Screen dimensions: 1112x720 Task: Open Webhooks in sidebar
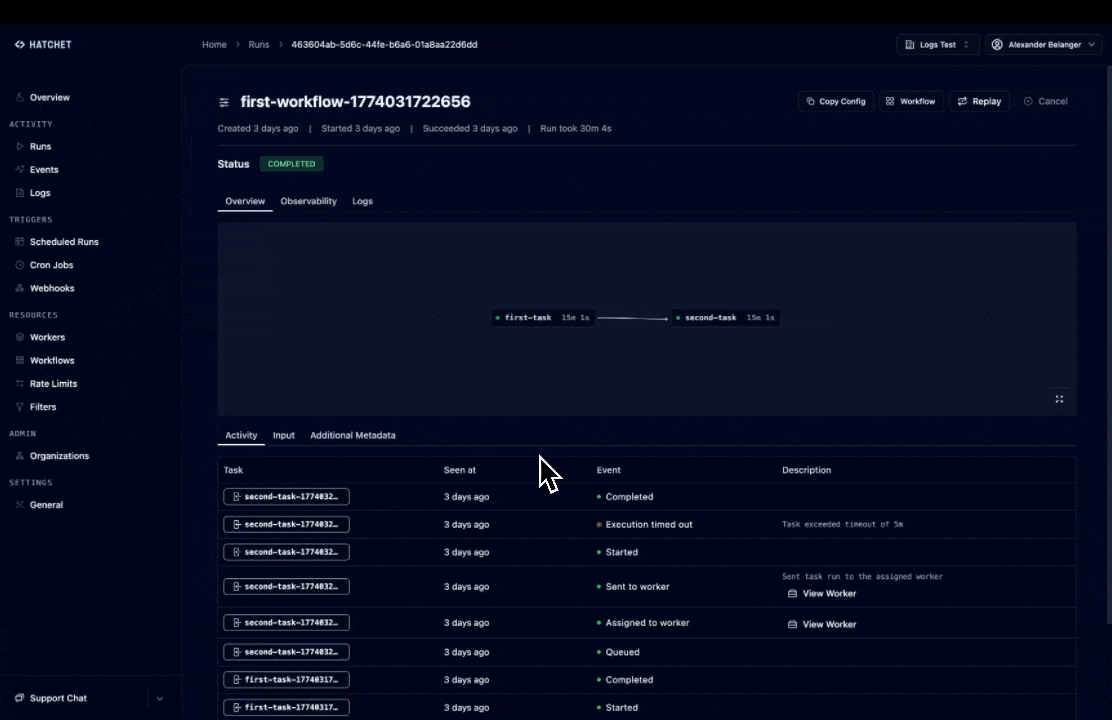point(52,288)
